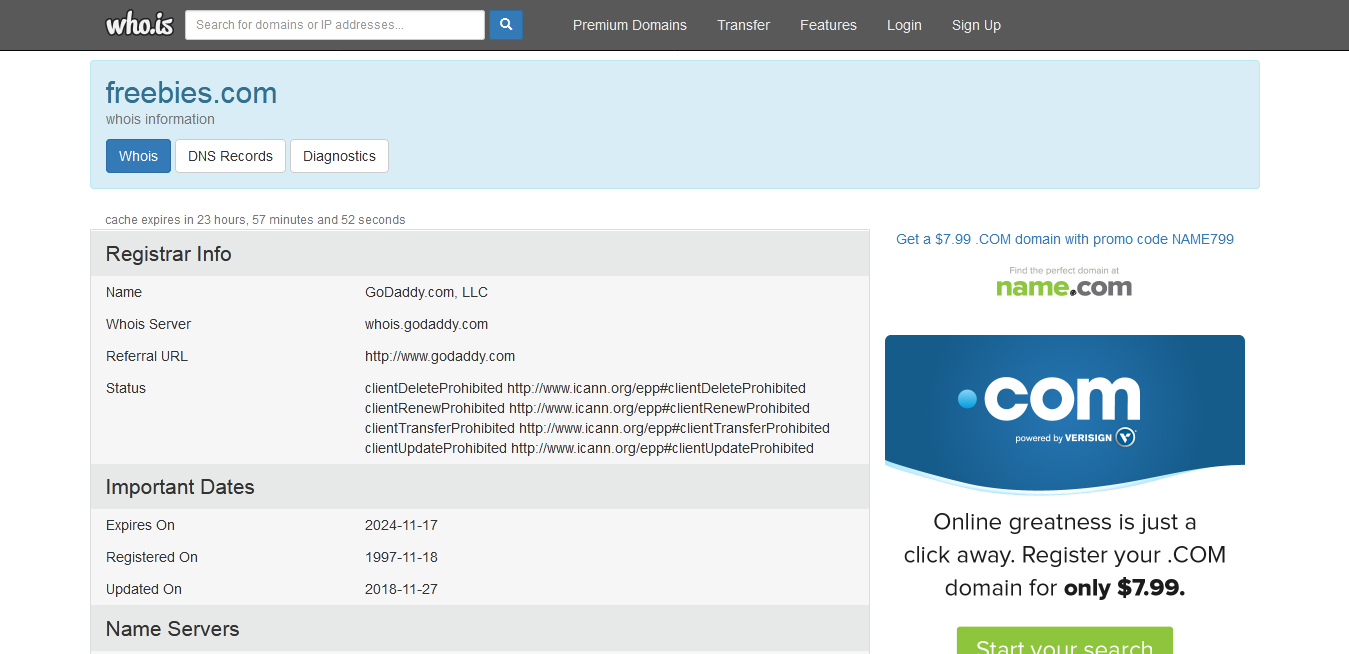Screen dimensions: 1349x654
Task: Switch to the Diagnostics tab
Action: click(x=339, y=156)
